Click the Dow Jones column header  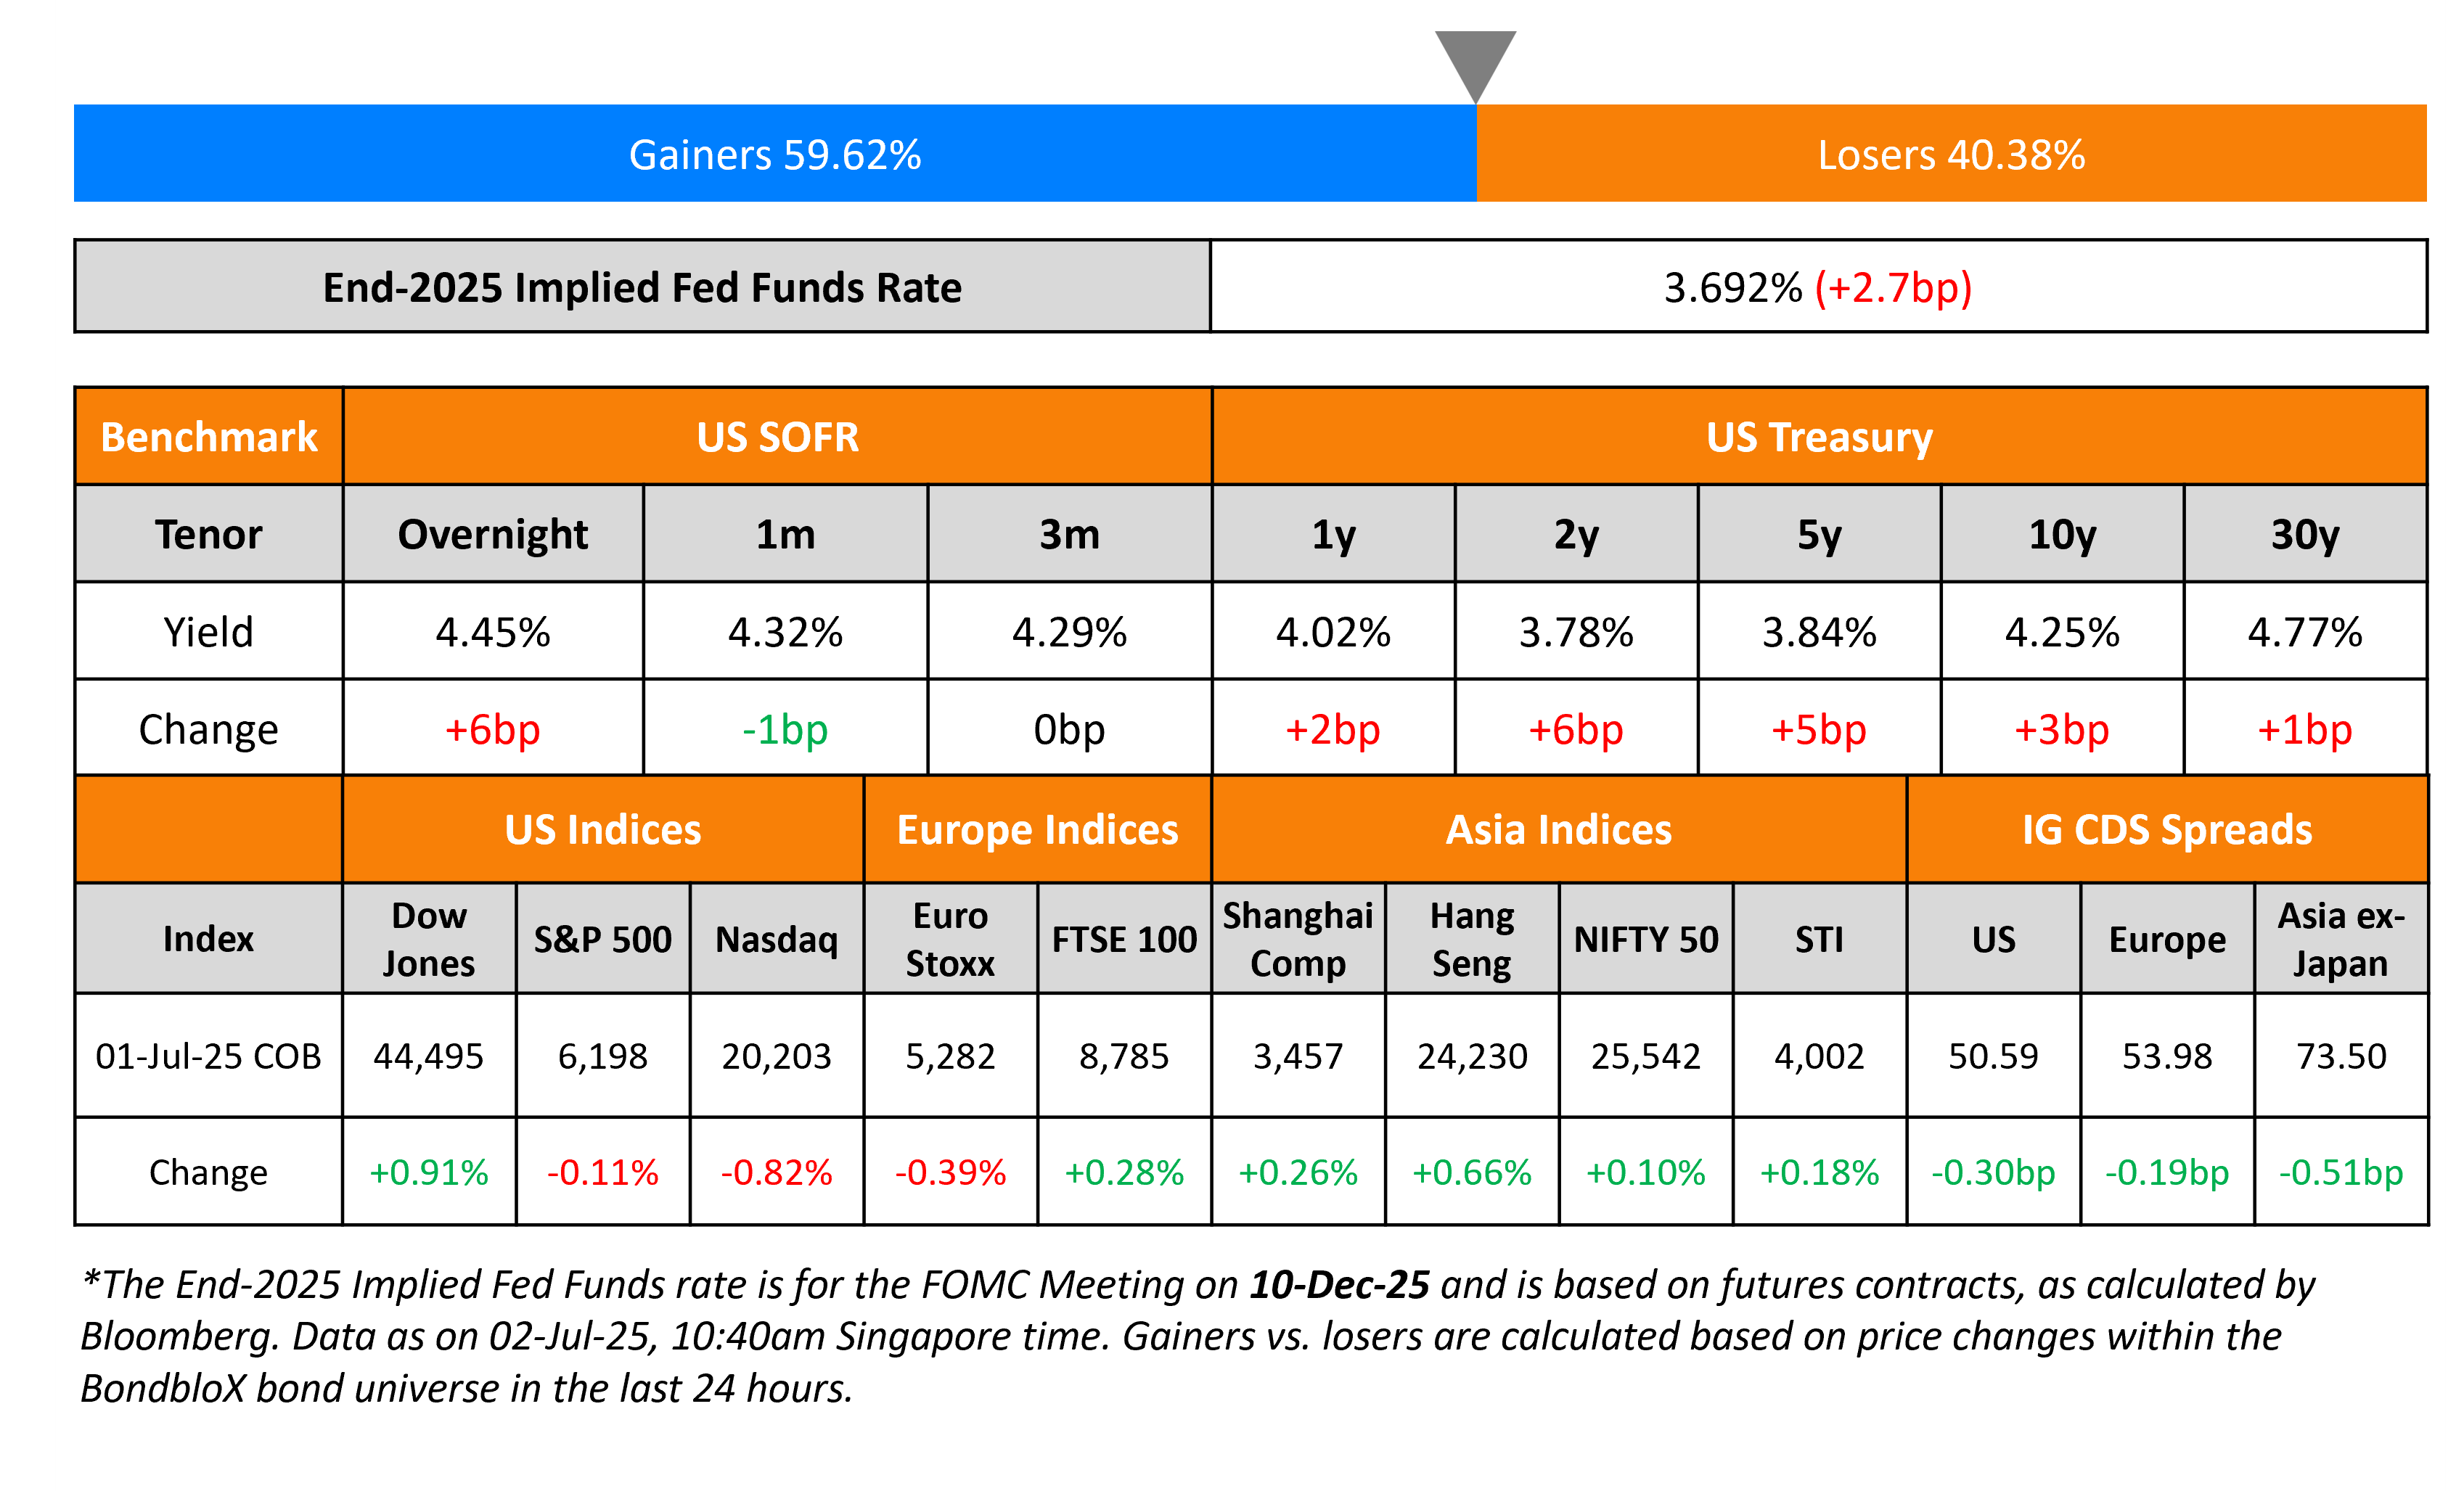tap(429, 939)
